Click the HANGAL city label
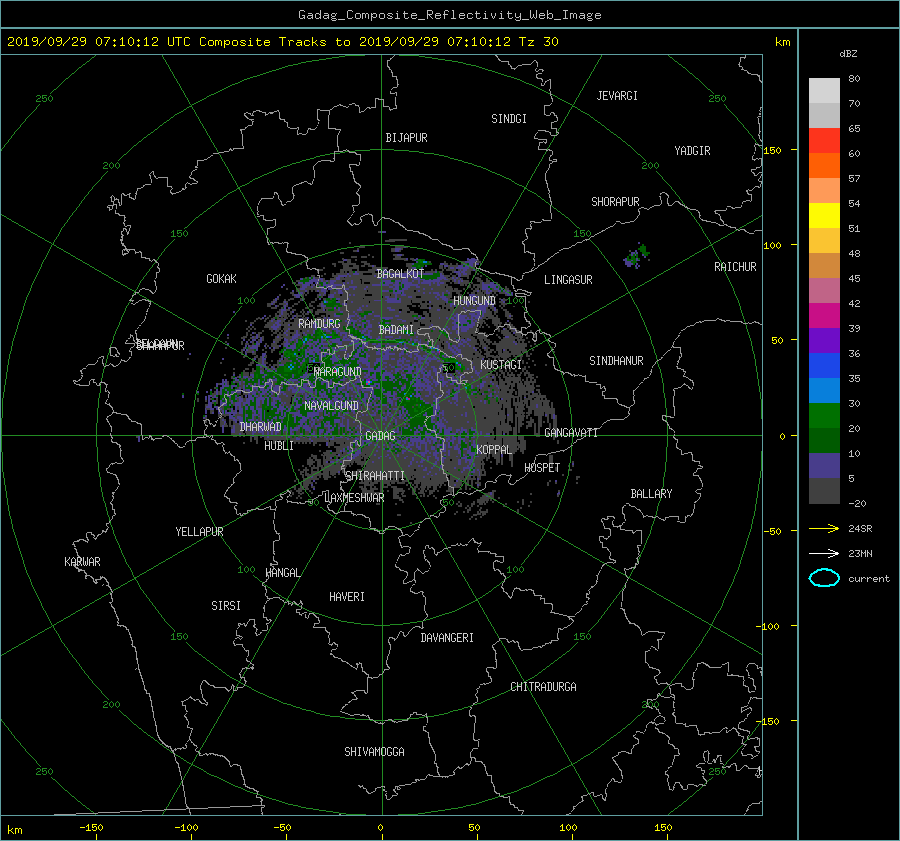900x841 pixels. point(282,573)
